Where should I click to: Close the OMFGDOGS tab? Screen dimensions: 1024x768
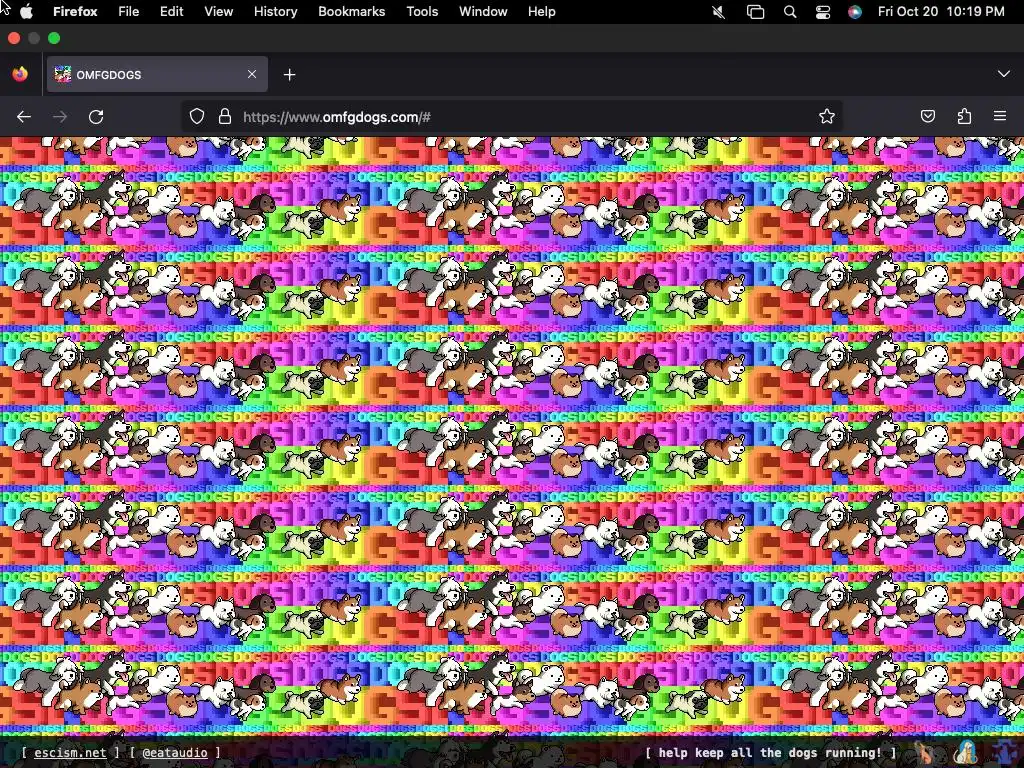(252, 74)
